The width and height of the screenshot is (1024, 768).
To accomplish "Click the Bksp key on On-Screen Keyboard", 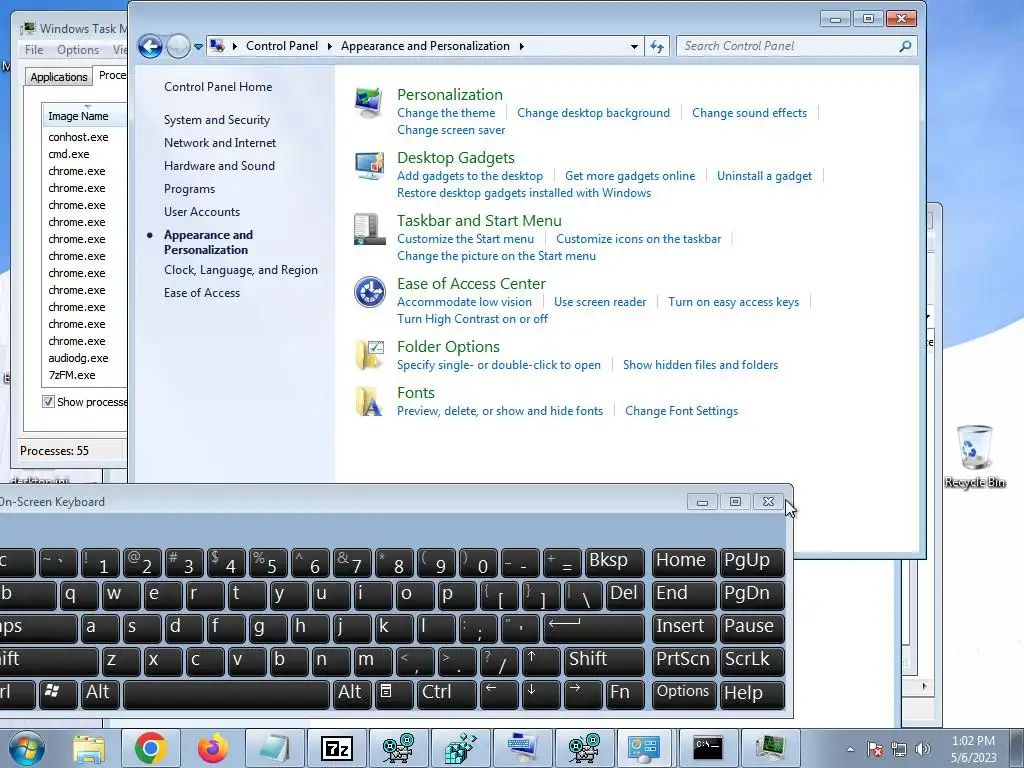I will click(x=614, y=562).
